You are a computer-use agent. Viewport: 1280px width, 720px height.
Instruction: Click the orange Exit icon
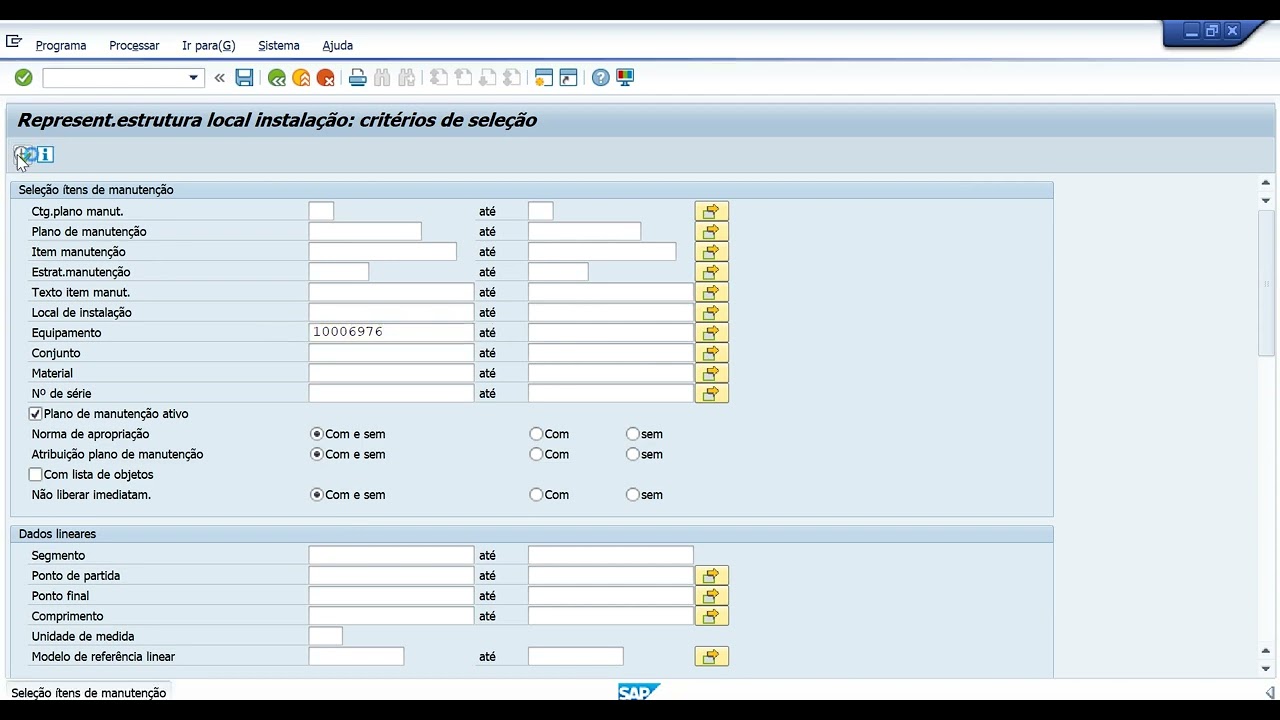click(301, 77)
